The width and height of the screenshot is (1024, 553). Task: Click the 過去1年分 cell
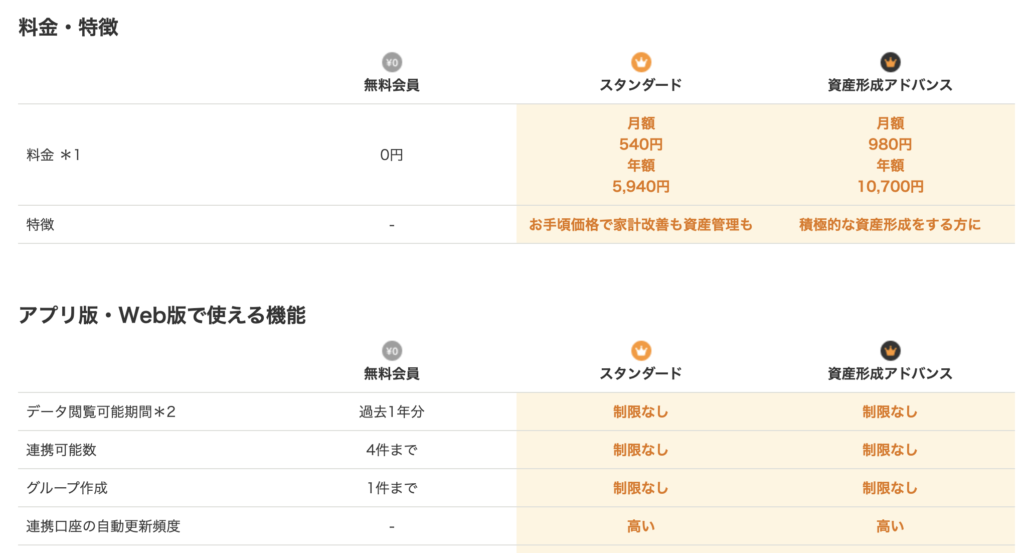391,412
